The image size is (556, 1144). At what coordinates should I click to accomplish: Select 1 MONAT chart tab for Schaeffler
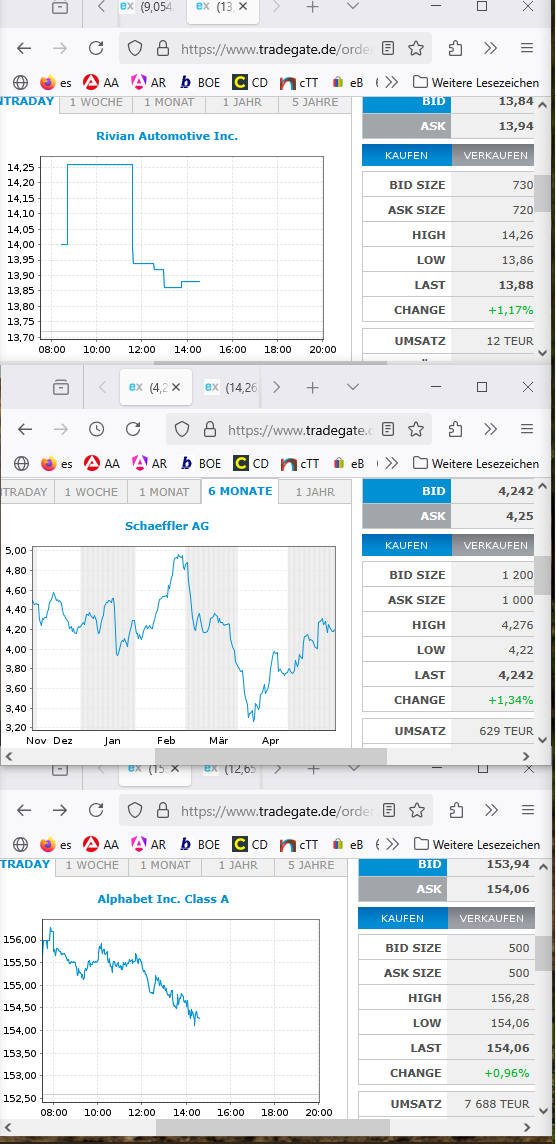click(x=164, y=492)
